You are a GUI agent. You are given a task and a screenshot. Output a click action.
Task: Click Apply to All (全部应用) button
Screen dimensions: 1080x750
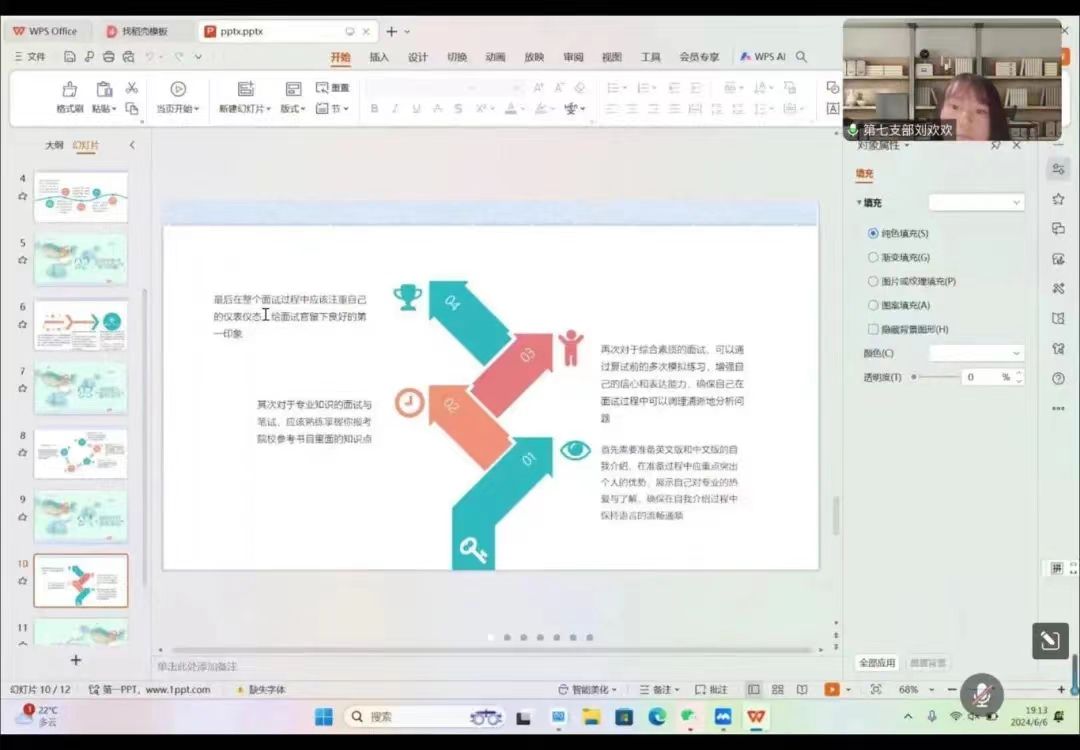tap(877, 663)
